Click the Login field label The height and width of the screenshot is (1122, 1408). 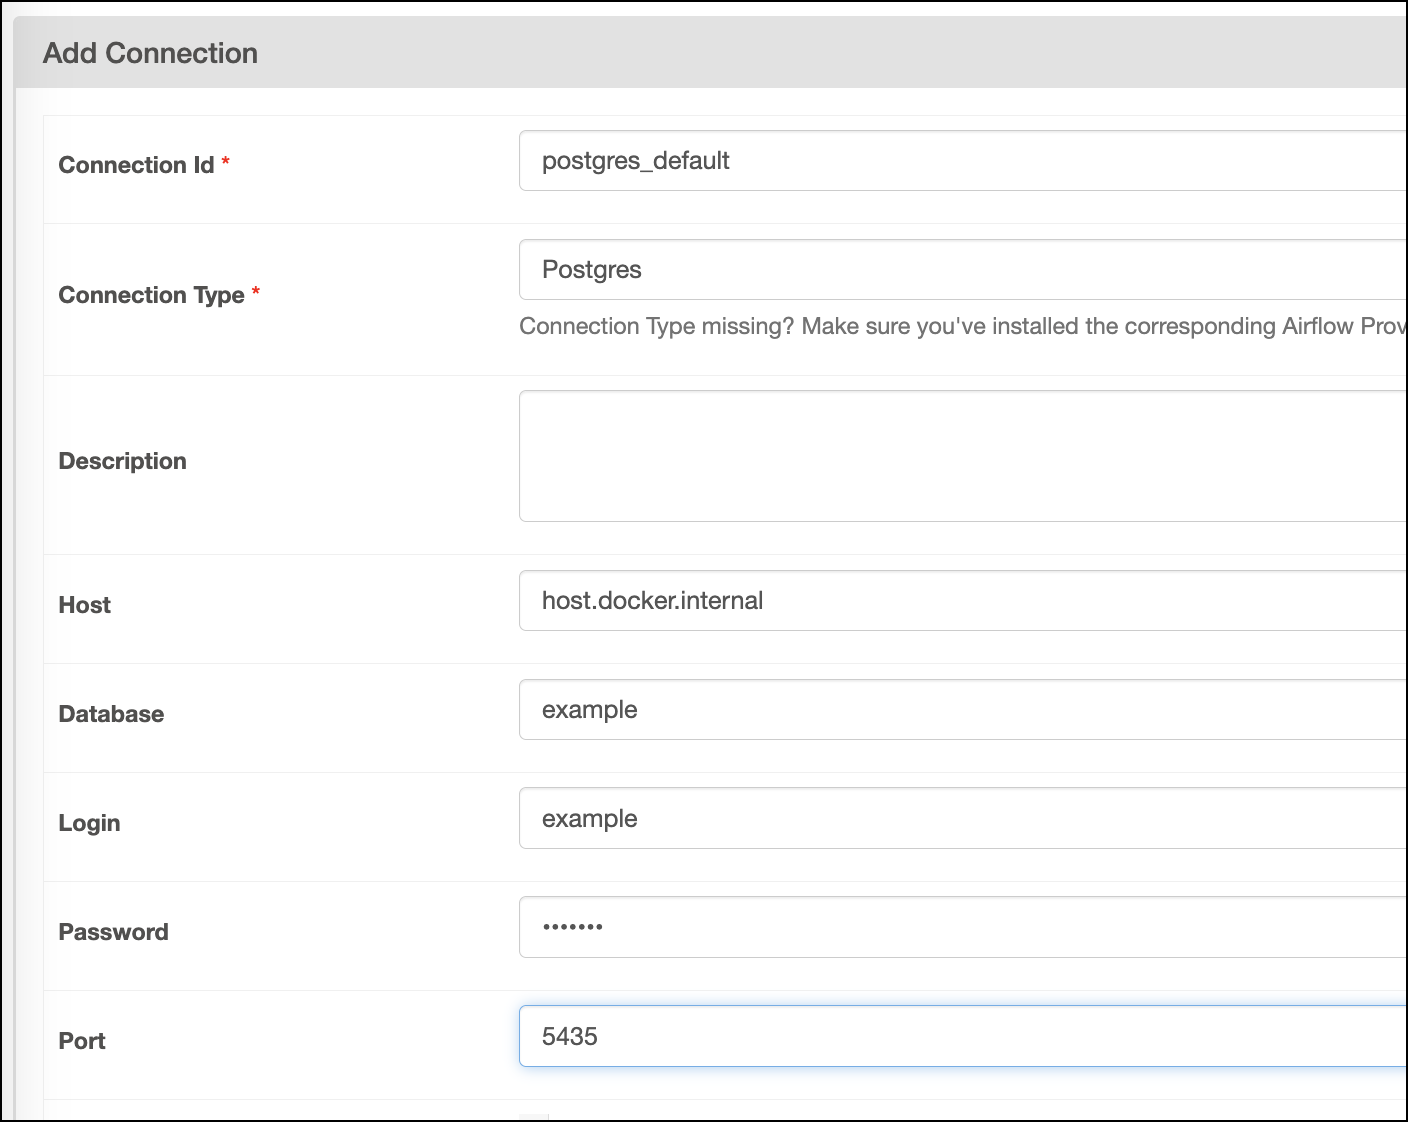[89, 822]
